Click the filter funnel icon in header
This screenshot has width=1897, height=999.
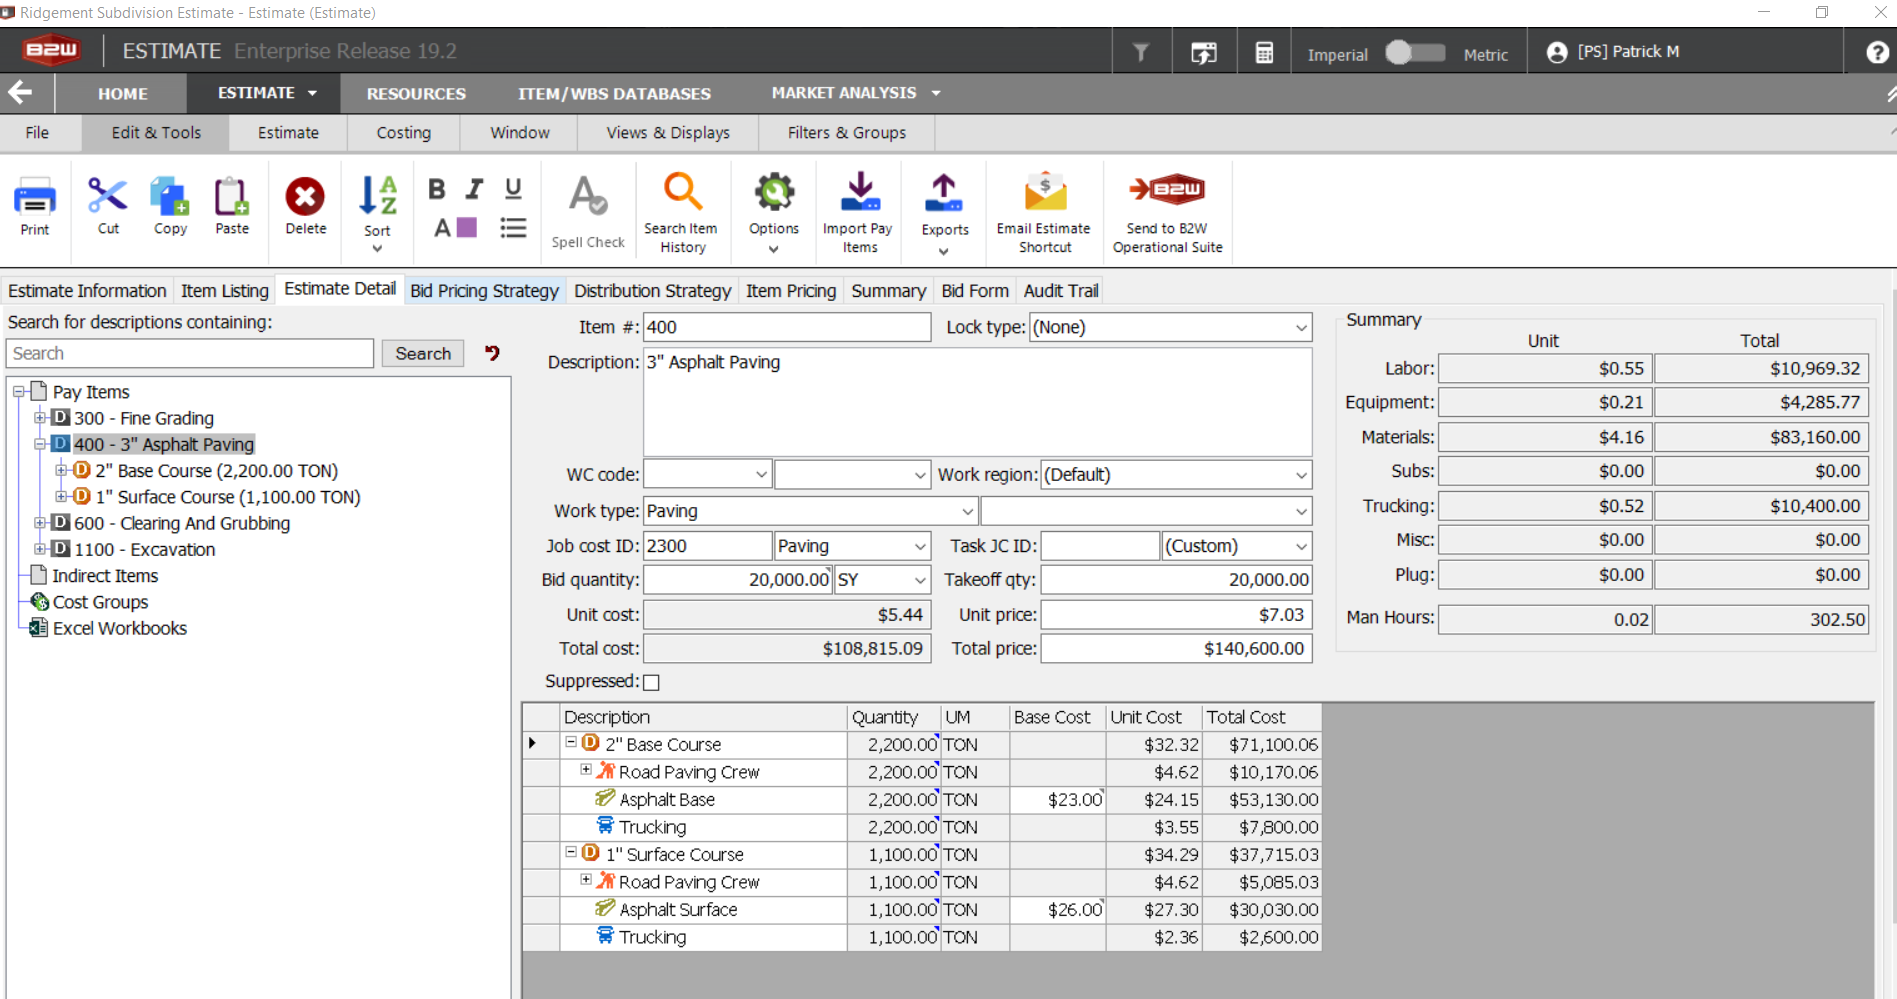(x=1141, y=53)
